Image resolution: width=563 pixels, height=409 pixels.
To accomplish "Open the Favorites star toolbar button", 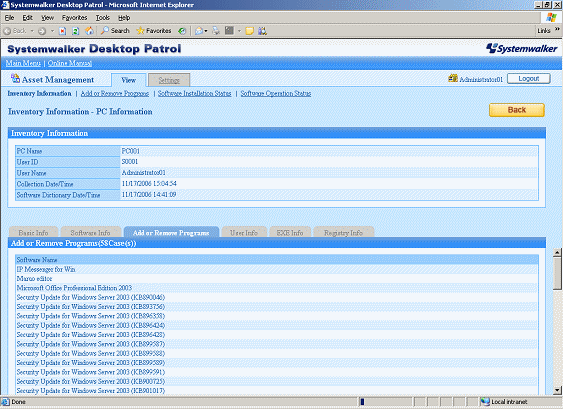I will click(x=154, y=31).
